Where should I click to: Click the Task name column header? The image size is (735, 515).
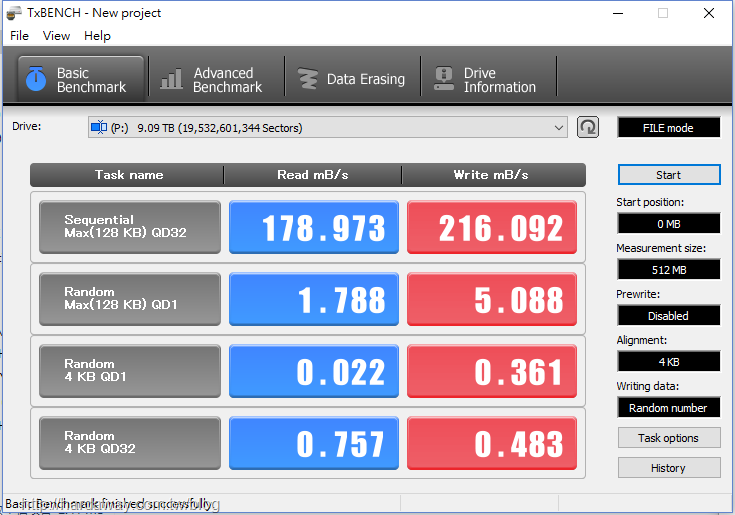(129, 175)
